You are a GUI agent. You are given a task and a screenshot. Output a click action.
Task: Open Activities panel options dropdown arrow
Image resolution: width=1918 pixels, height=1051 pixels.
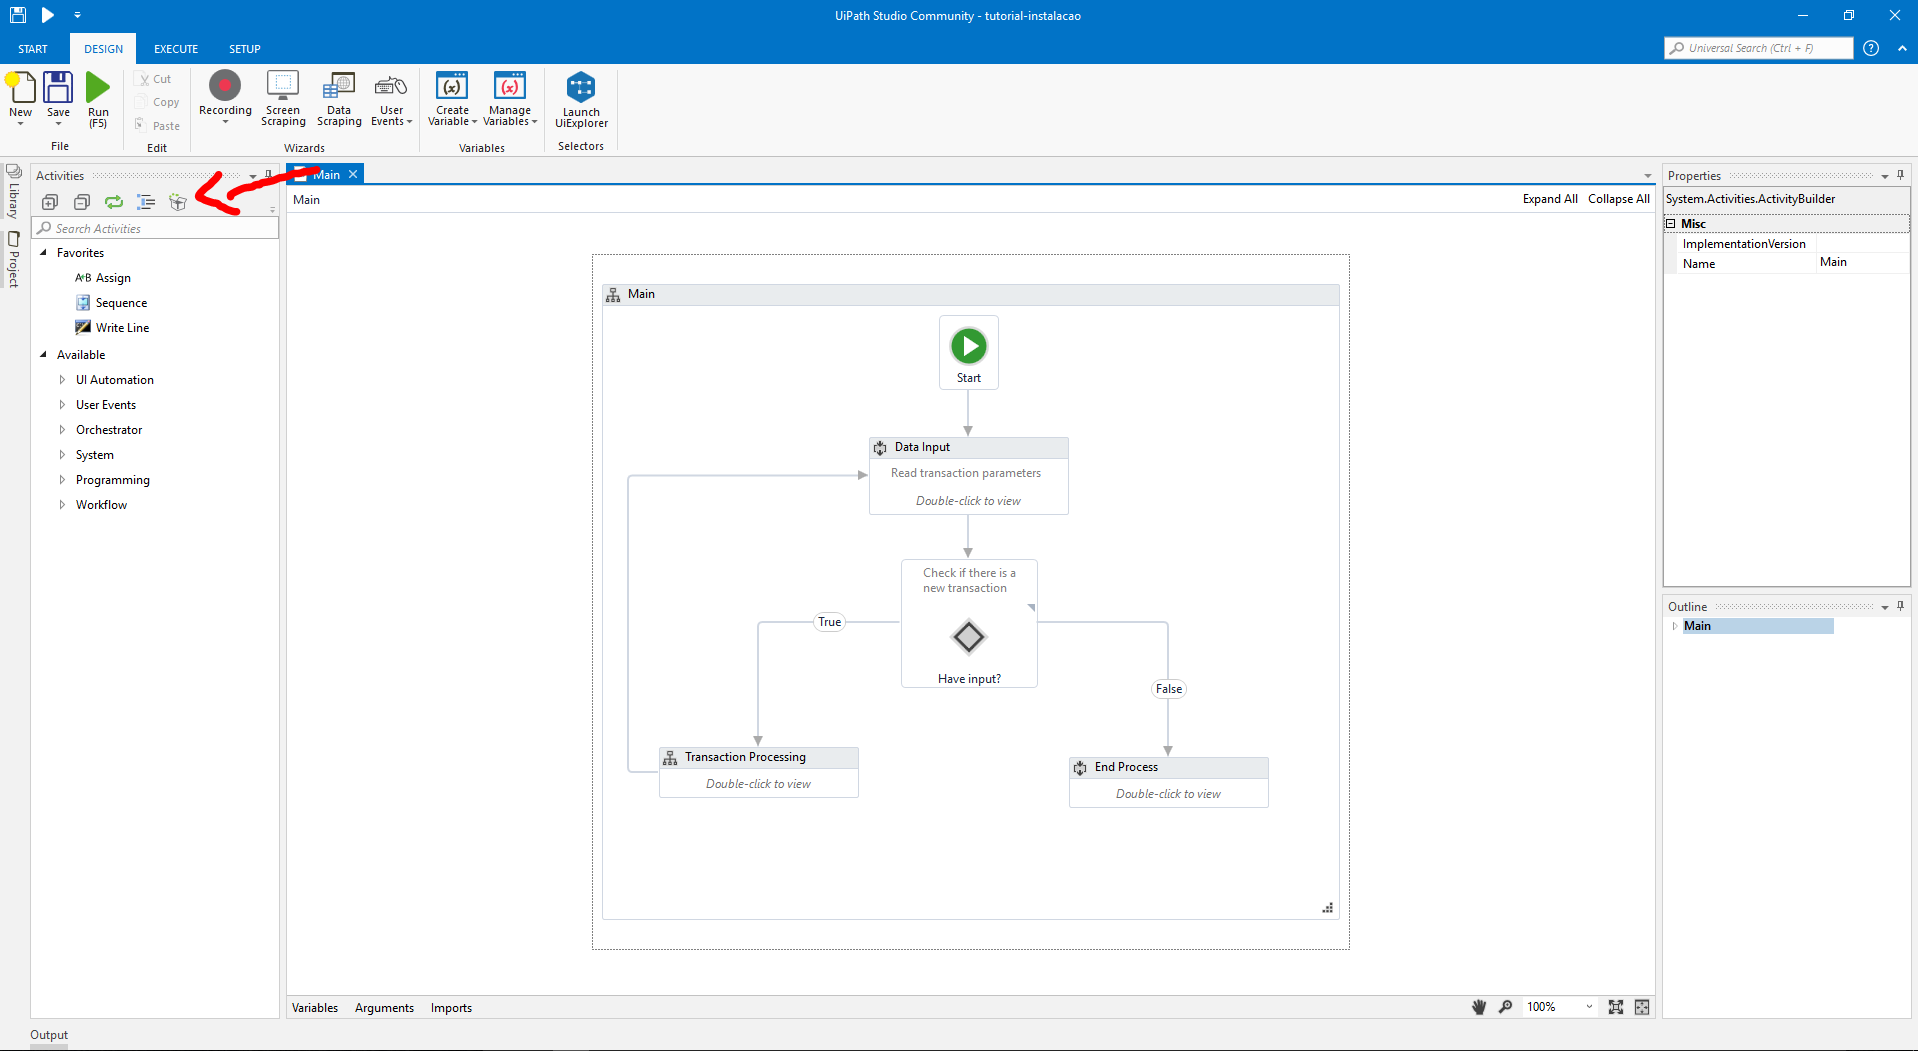pyautogui.click(x=253, y=176)
